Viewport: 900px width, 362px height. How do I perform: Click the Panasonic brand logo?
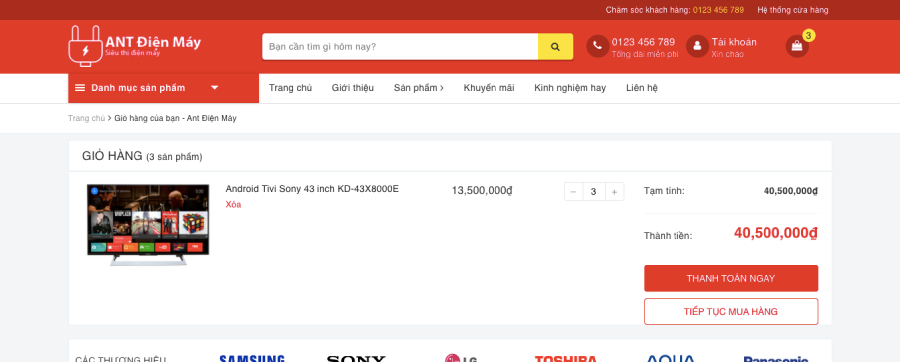775,359
